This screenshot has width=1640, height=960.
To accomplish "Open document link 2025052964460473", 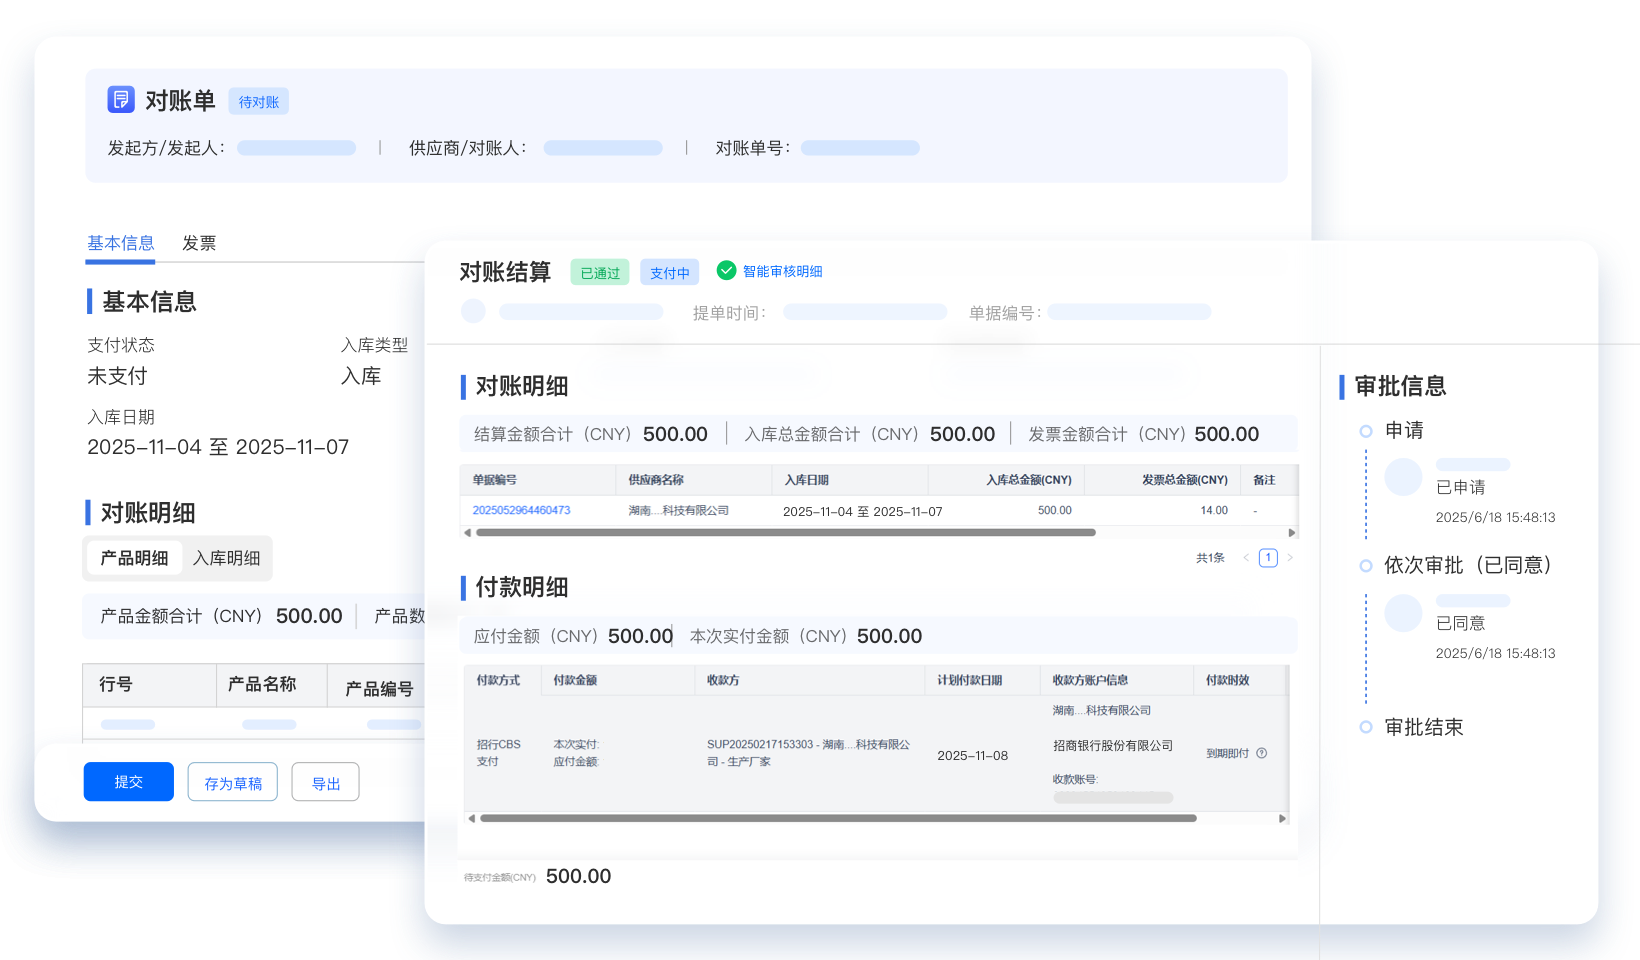I will pos(521,510).
